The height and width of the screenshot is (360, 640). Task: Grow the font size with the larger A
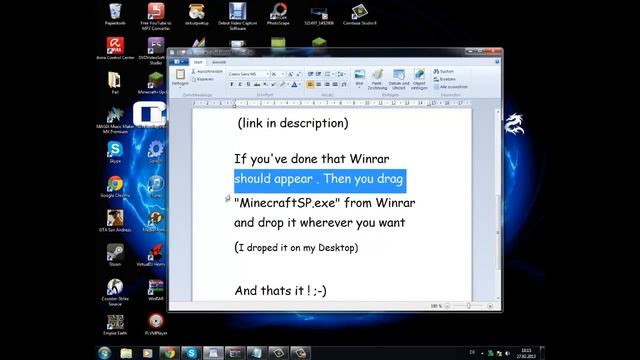[x=291, y=74]
